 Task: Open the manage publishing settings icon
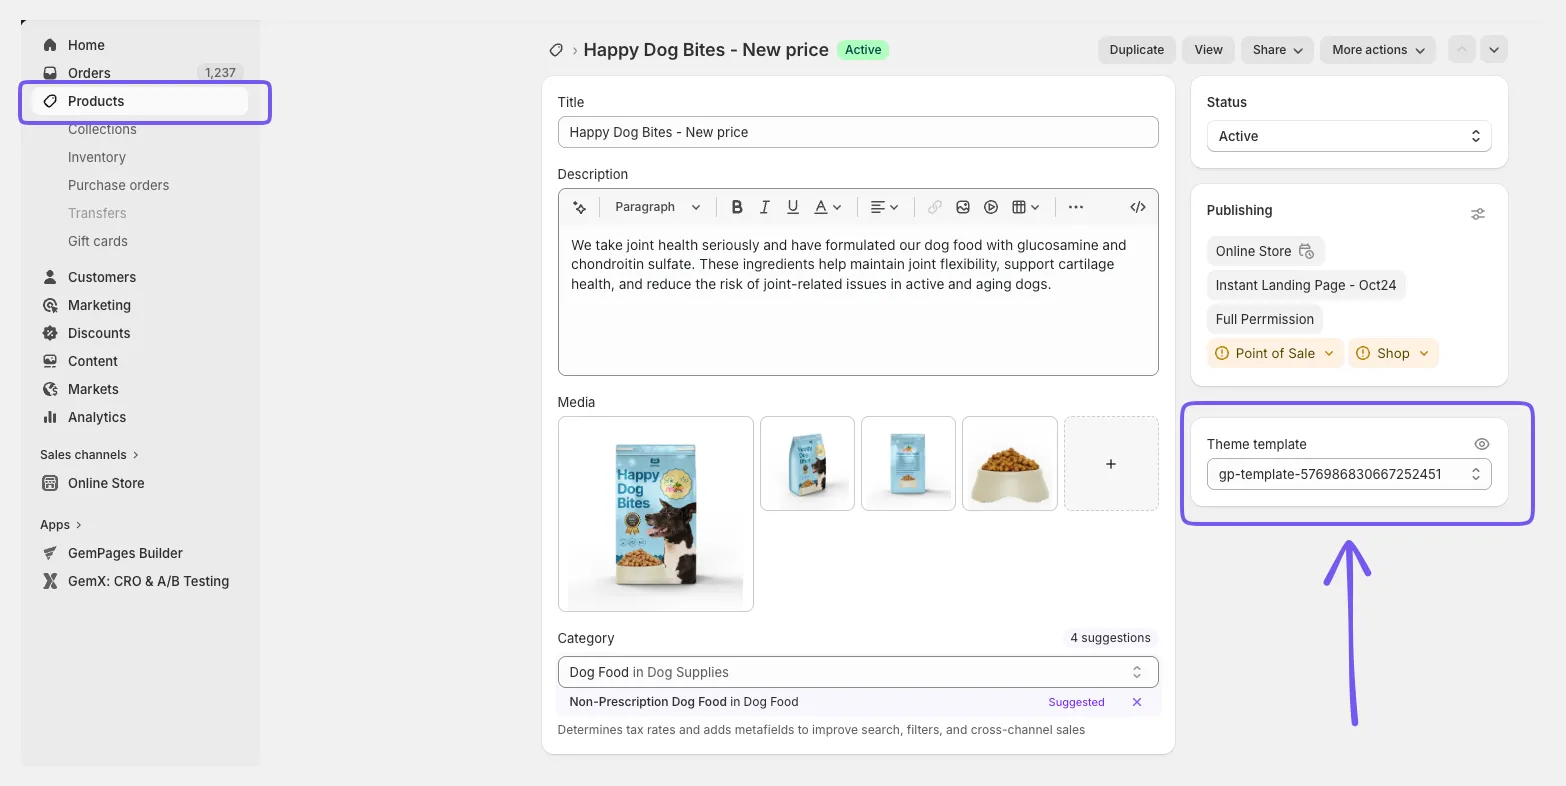click(x=1478, y=214)
